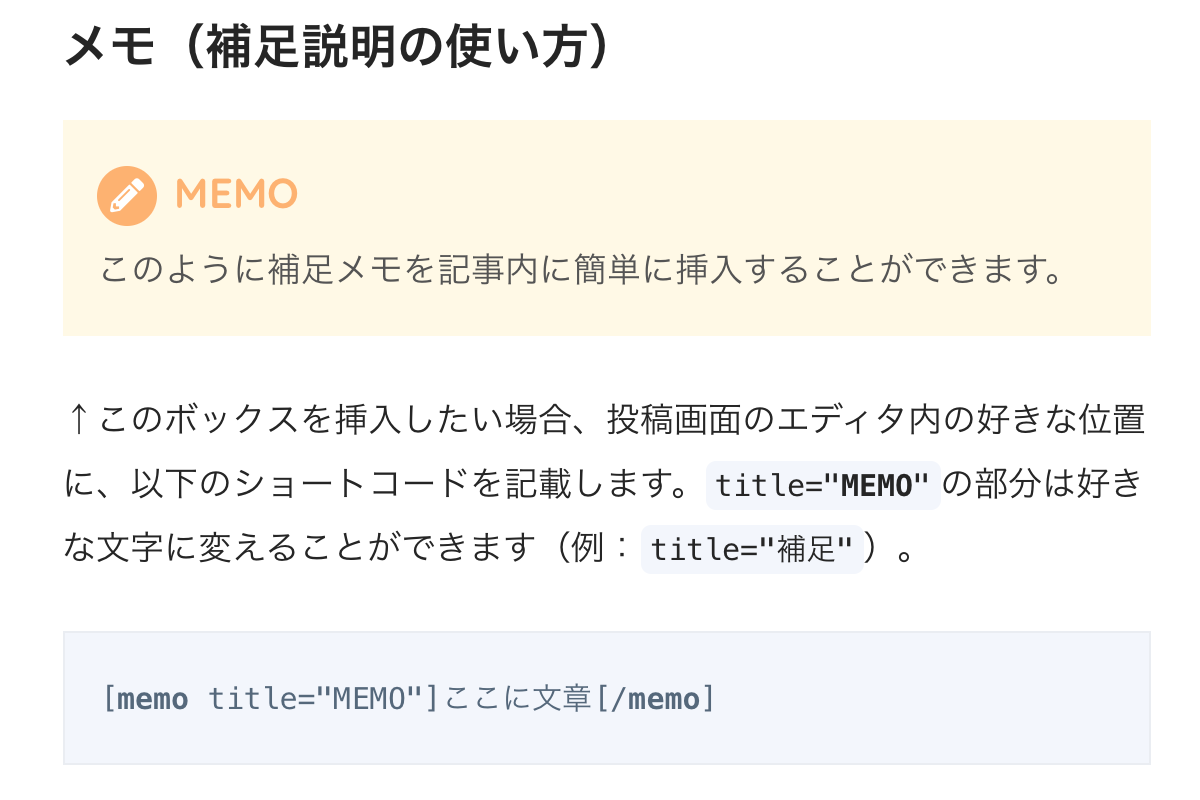Click the yellow memo box background

[x=607, y=228]
